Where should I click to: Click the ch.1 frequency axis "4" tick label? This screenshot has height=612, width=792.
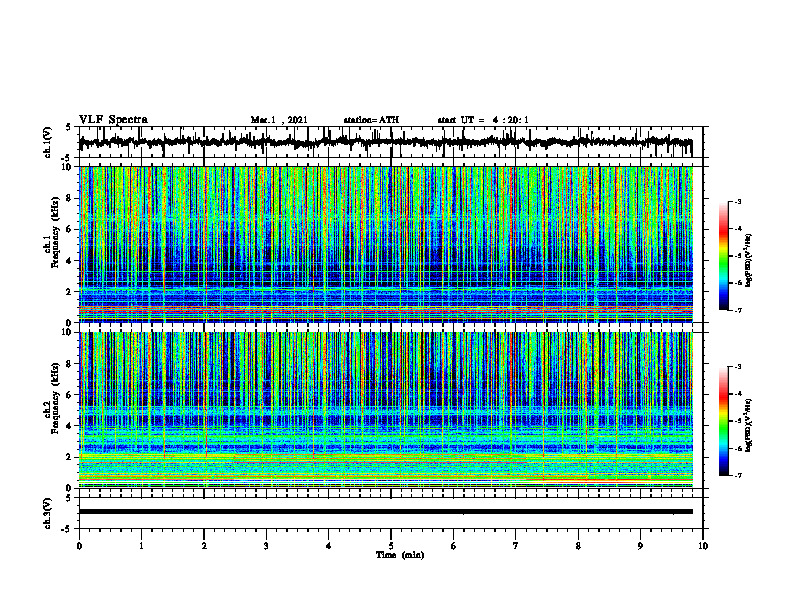point(70,261)
